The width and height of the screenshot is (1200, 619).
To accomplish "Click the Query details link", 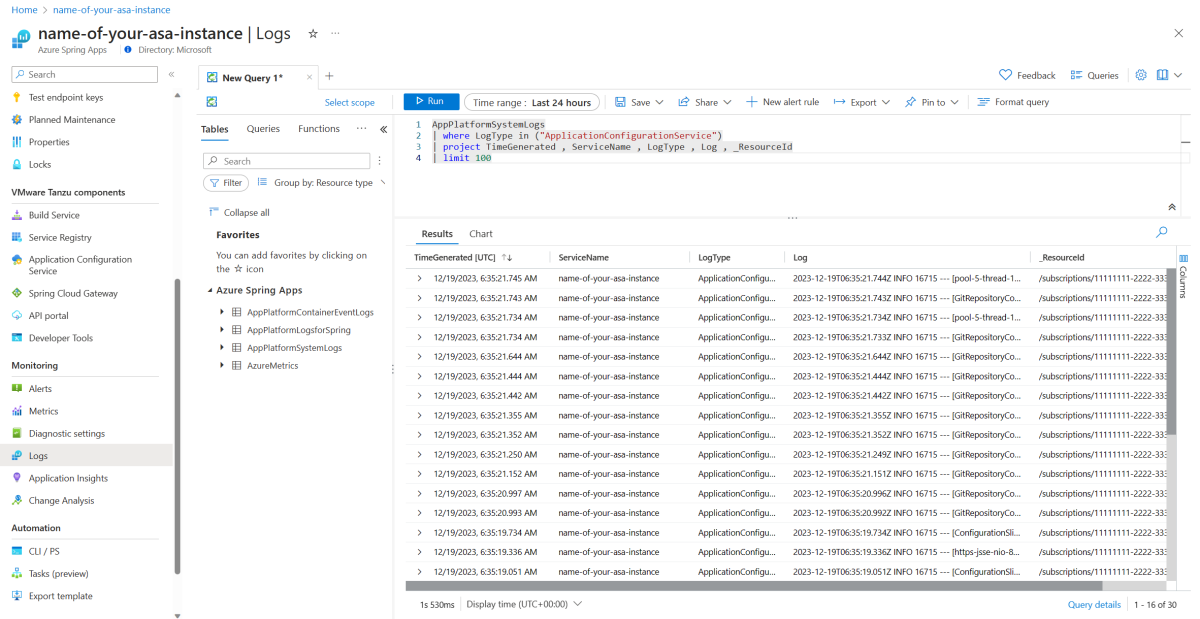I will 1094,604.
